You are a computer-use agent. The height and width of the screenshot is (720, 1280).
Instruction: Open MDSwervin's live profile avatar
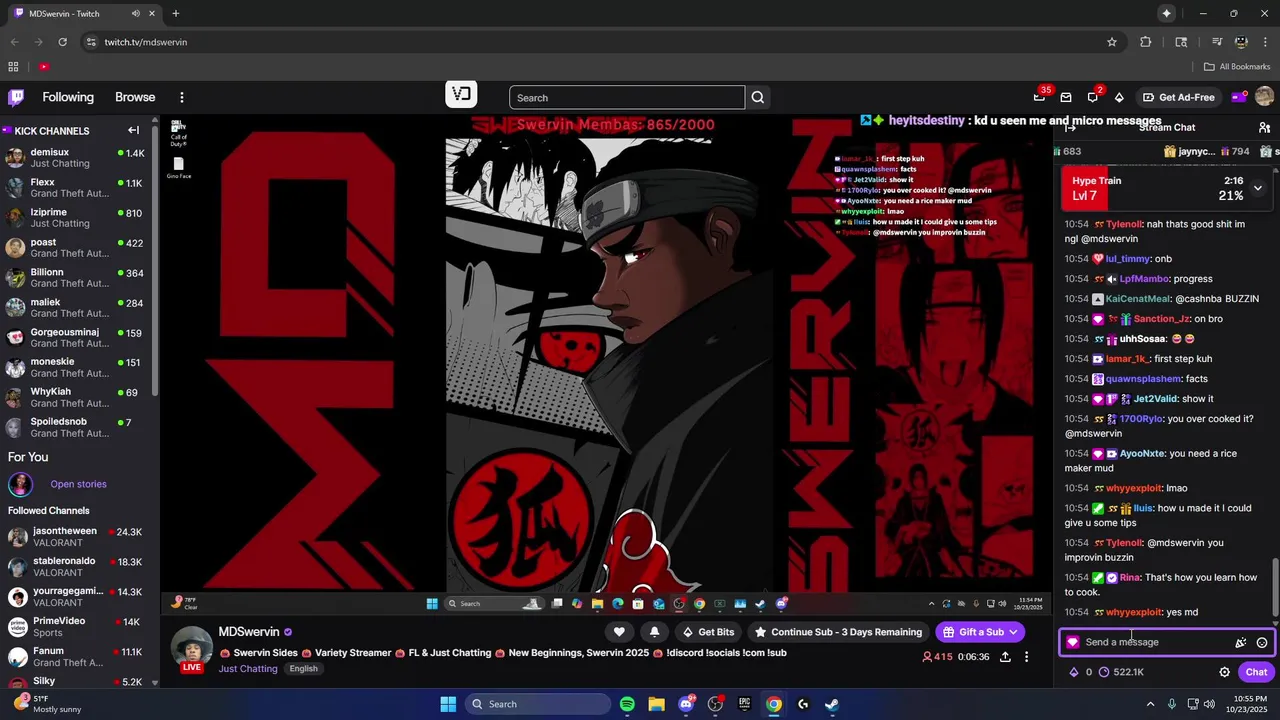pyautogui.click(x=191, y=648)
